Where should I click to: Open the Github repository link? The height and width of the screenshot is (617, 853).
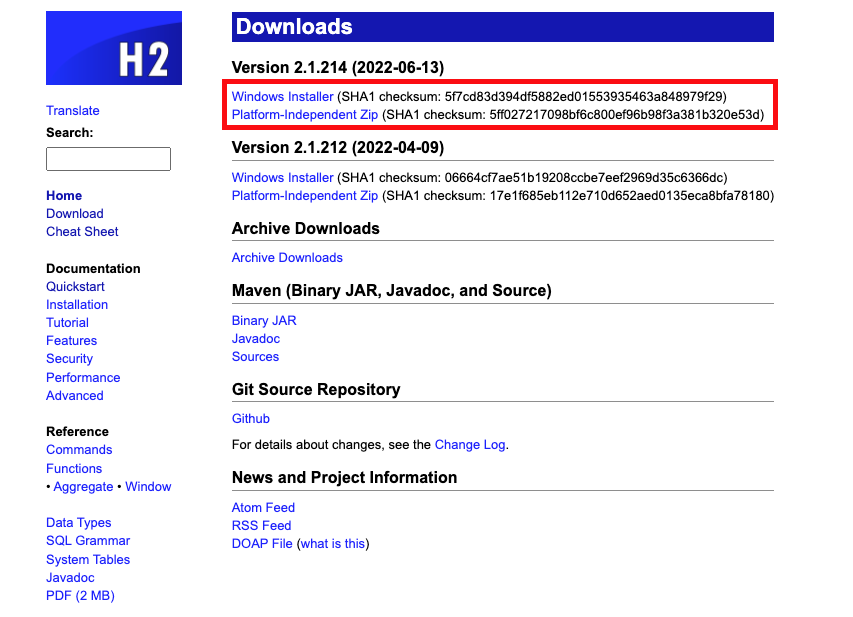[x=251, y=418]
